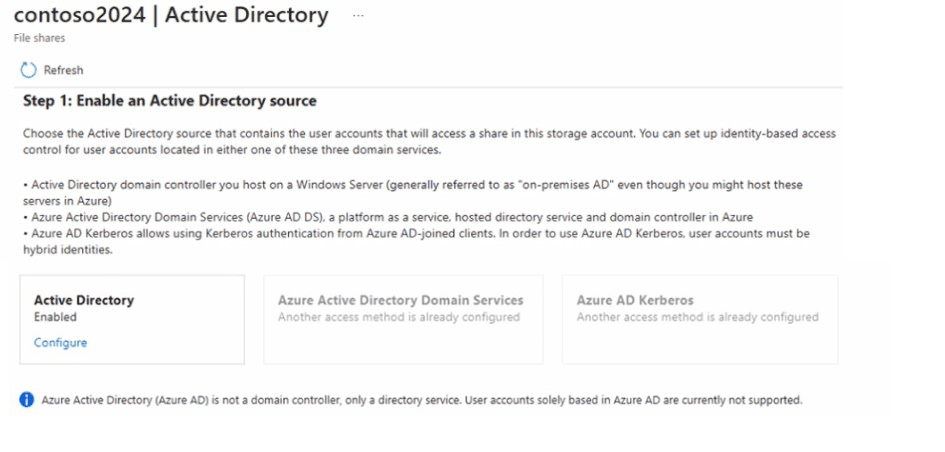Image resolution: width=945 pixels, height=452 pixels.
Task: Open the ellipsis more options menu
Action: coord(358,17)
